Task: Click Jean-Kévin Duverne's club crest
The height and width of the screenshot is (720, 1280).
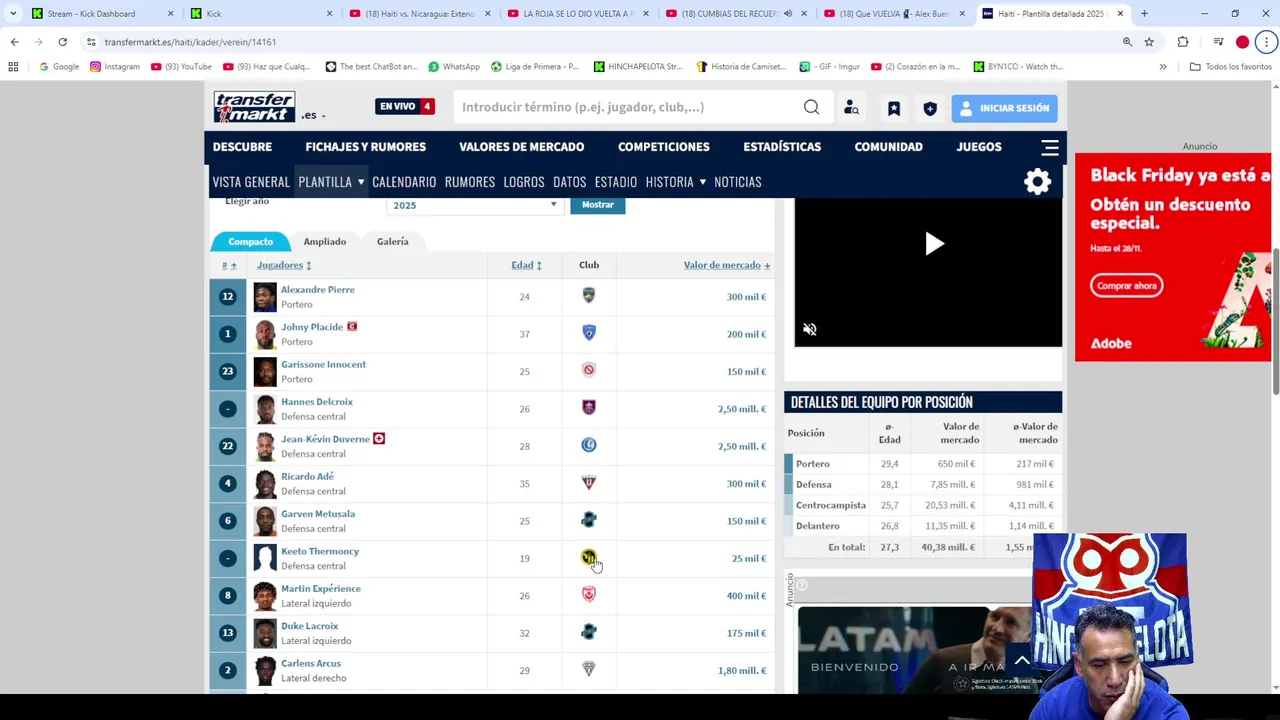Action: click(589, 445)
